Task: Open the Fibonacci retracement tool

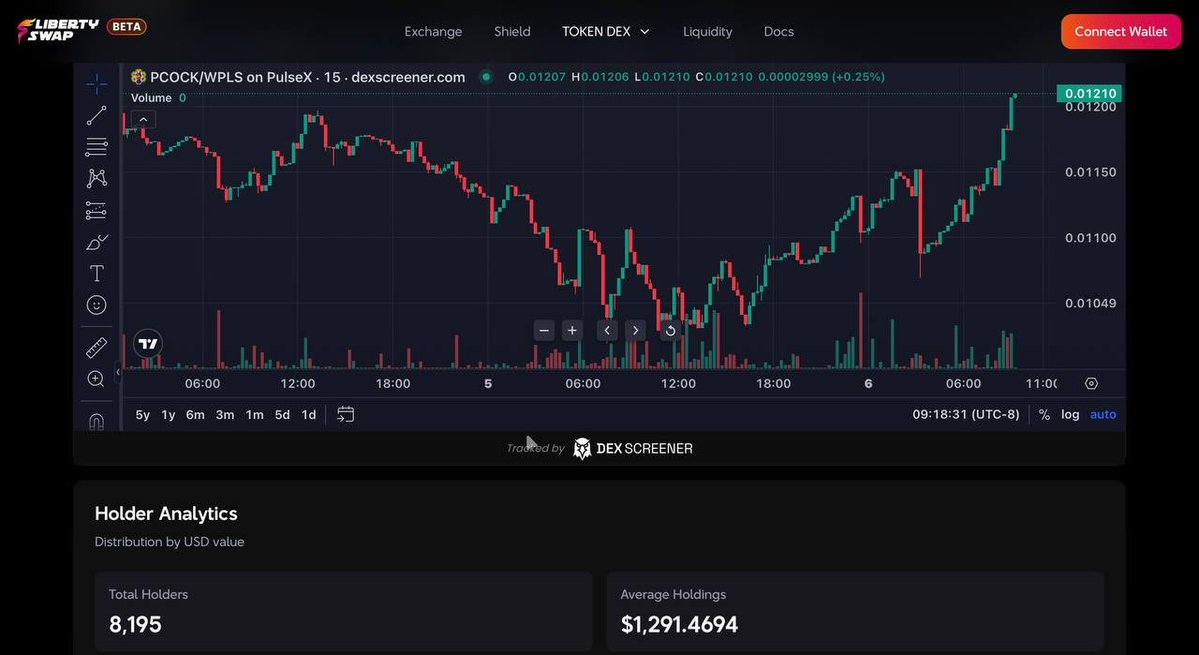Action: 96,147
